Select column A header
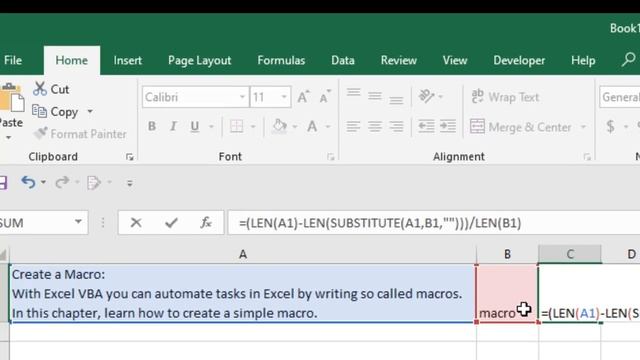The image size is (640, 360). [243, 255]
